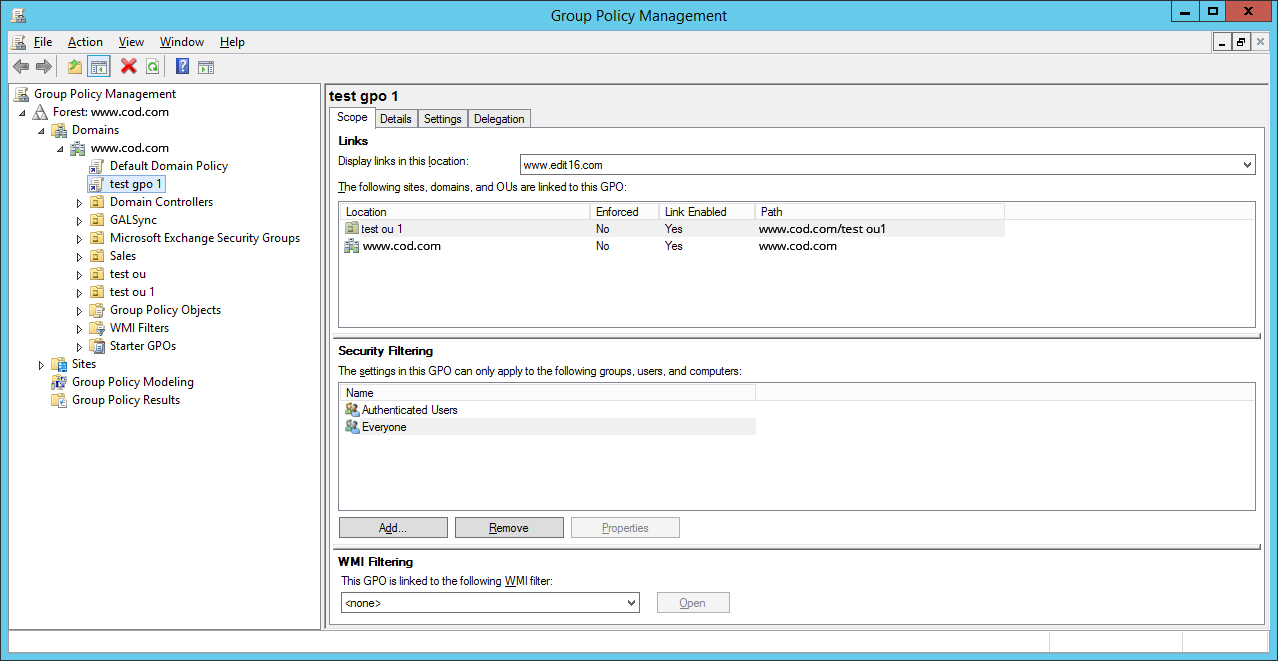The width and height of the screenshot is (1278, 661).
Task: Click the Forward arrow toolbar icon
Action: (x=44, y=67)
